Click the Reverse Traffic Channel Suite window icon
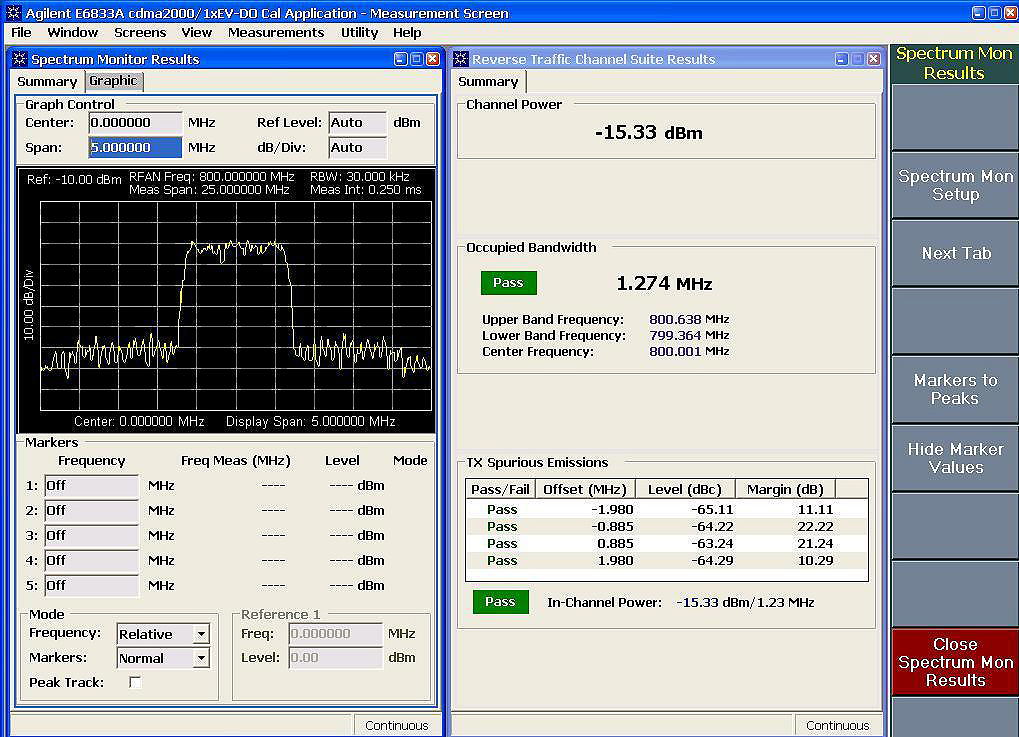The height and width of the screenshot is (737, 1019). point(461,59)
